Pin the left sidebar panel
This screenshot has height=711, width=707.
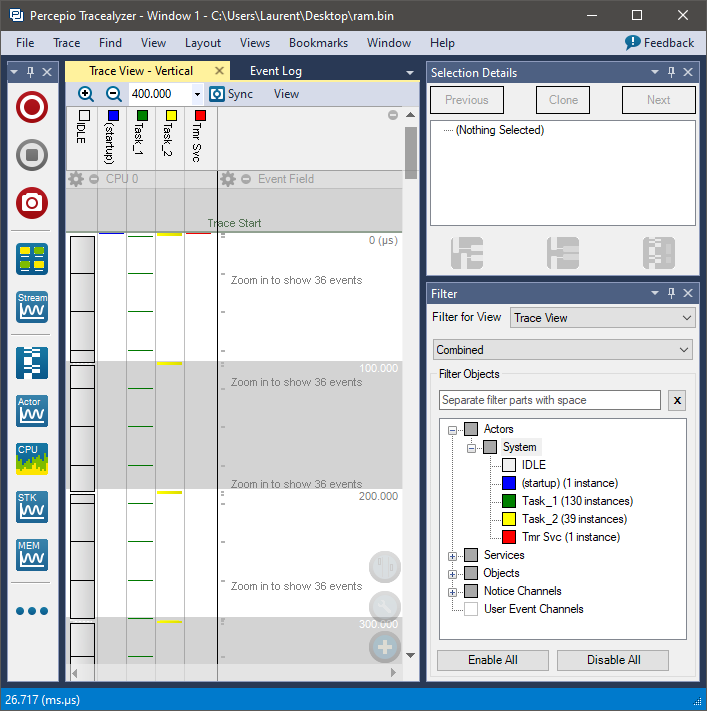pos(30,72)
